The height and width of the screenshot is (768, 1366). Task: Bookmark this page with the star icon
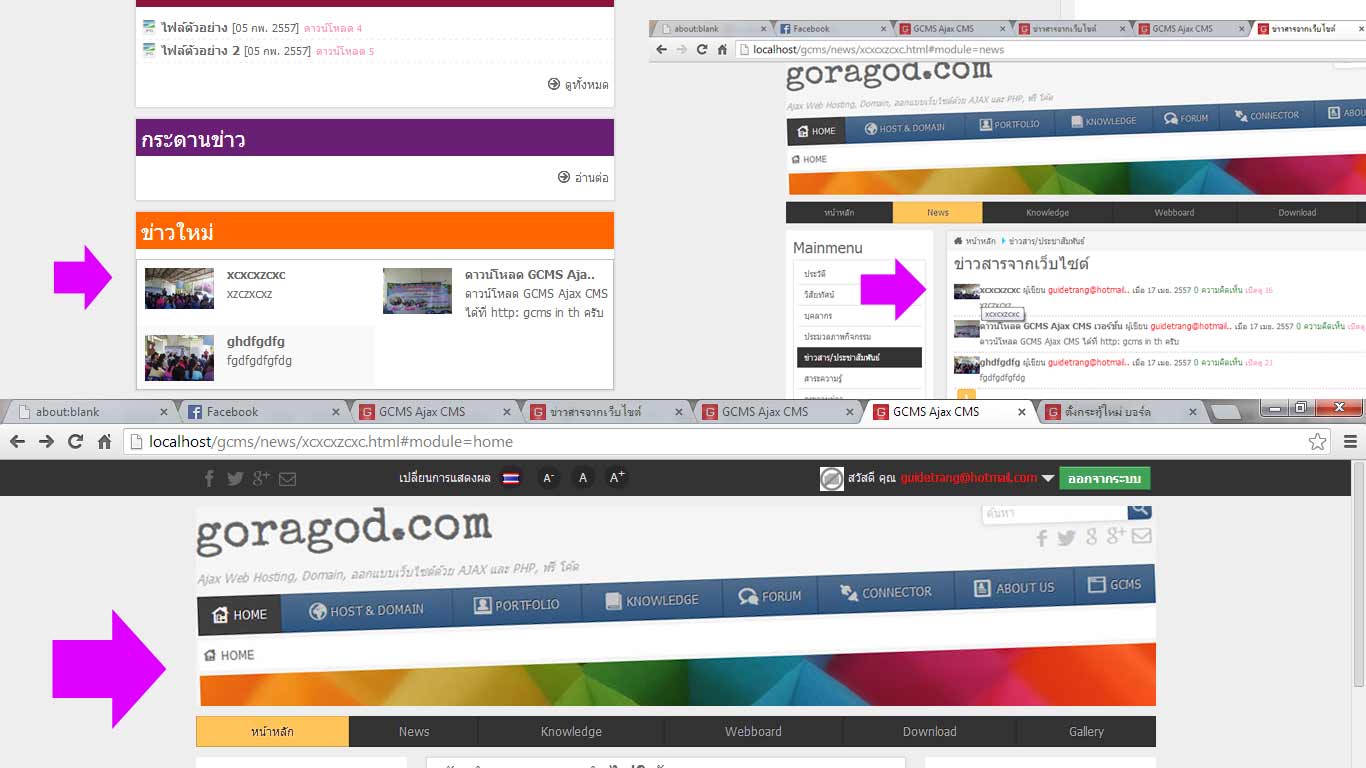coord(1318,441)
